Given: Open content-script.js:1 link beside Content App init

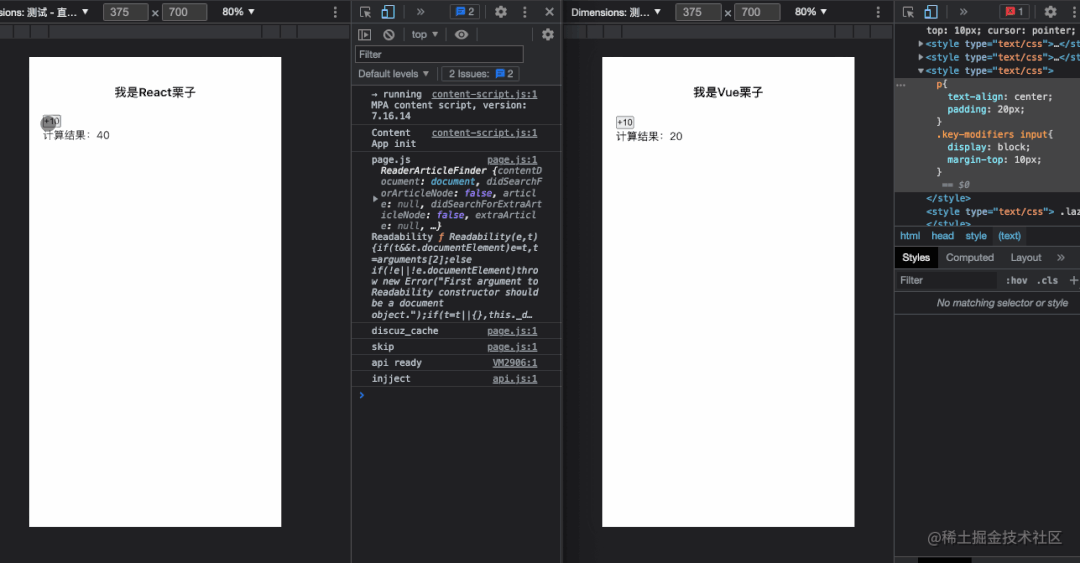Looking at the screenshot, I should (x=484, y=133).
